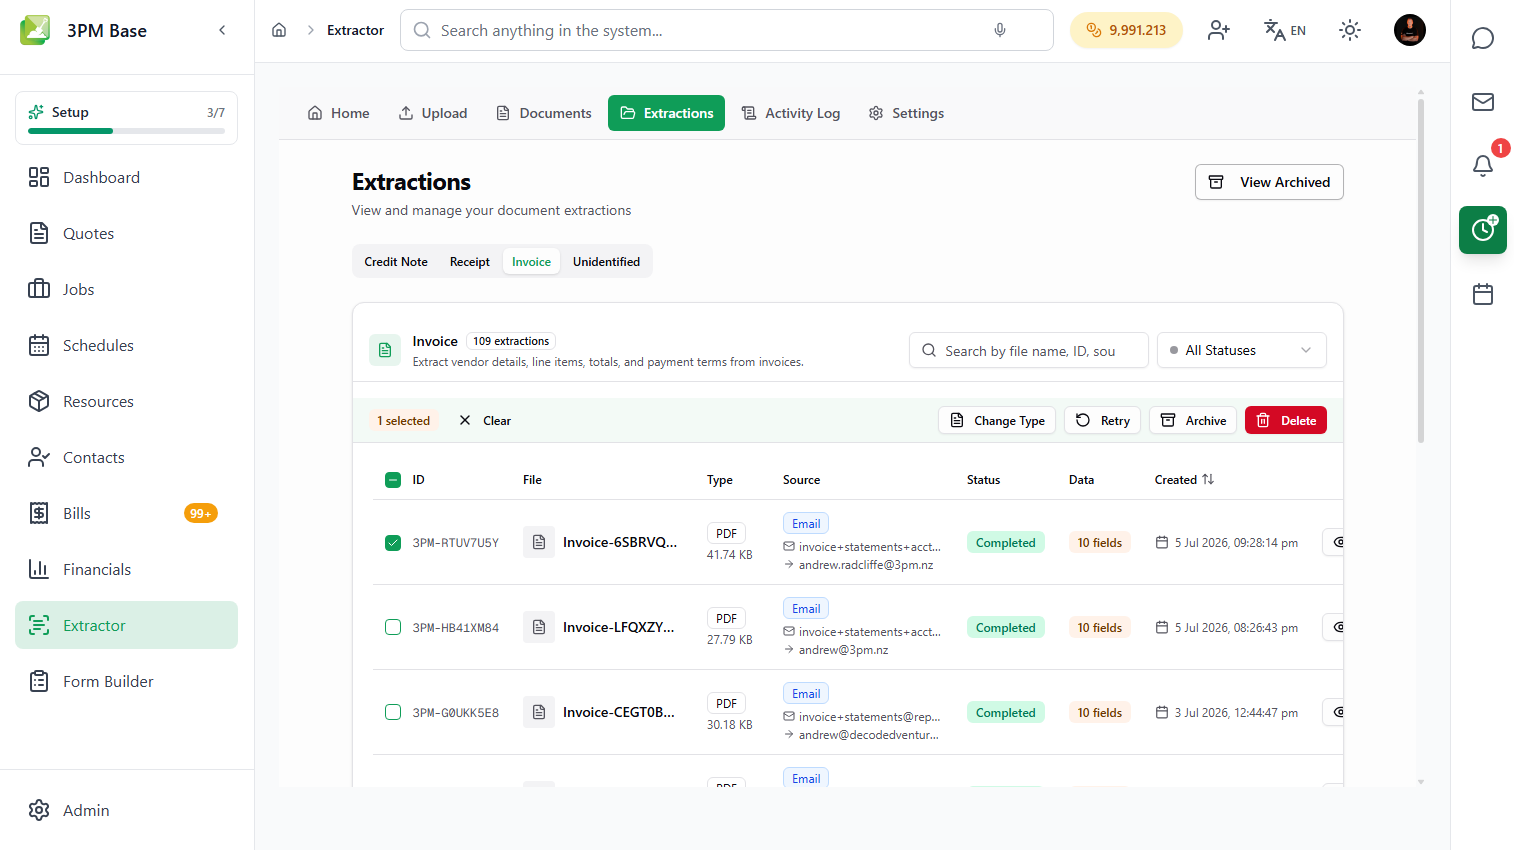Open language selector EN

(1285, 30)
